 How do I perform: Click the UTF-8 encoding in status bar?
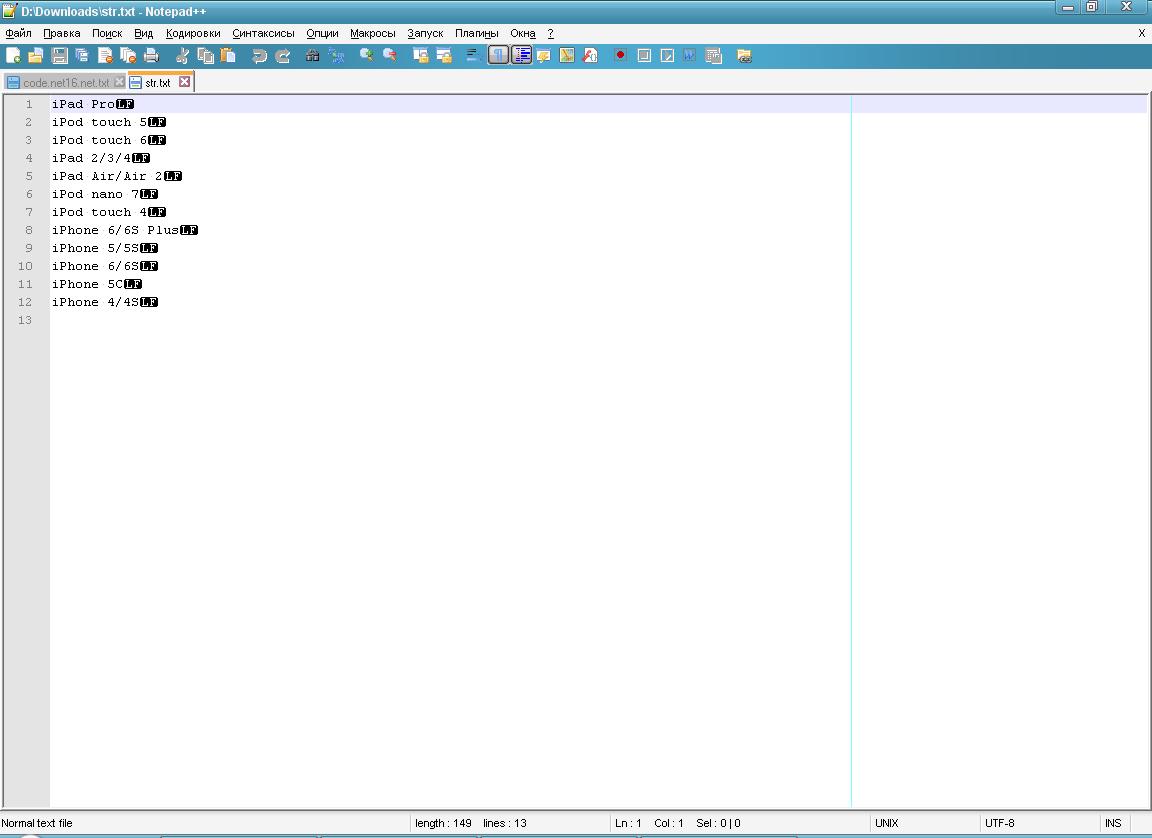(x=999, y=823)
